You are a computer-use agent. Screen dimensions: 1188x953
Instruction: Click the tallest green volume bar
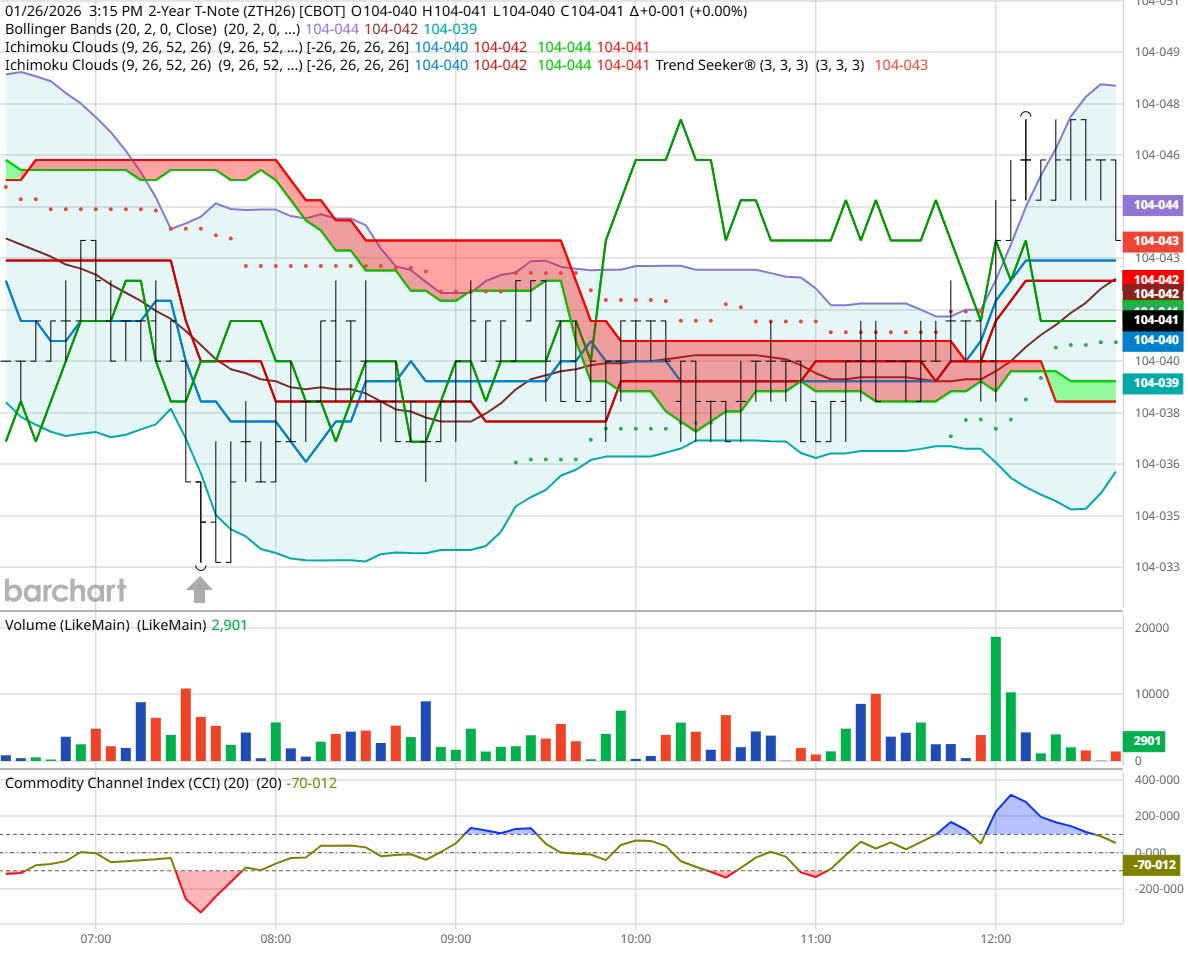click(x=996, y=699)
